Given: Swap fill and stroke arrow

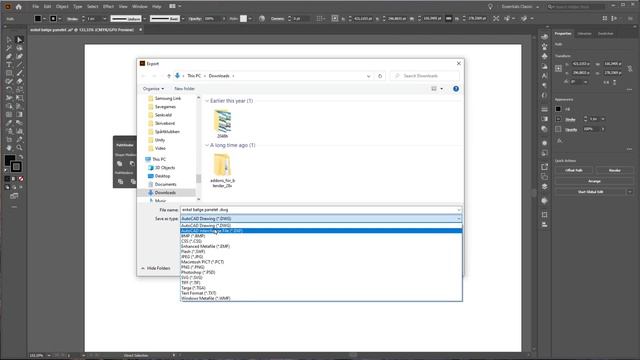Looking at the screenshot, I should 20,157.
